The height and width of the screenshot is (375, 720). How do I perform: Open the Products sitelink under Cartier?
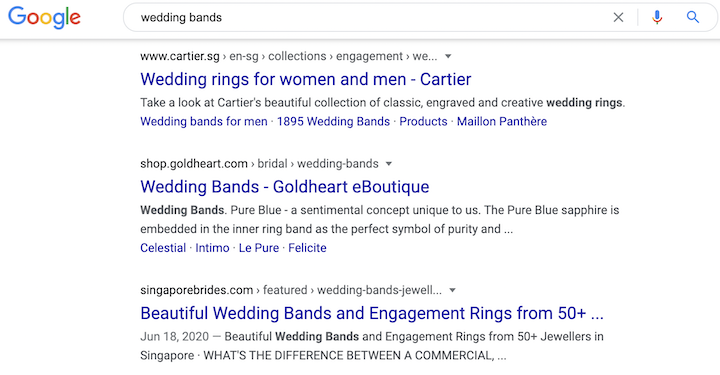tap(423, 122)
